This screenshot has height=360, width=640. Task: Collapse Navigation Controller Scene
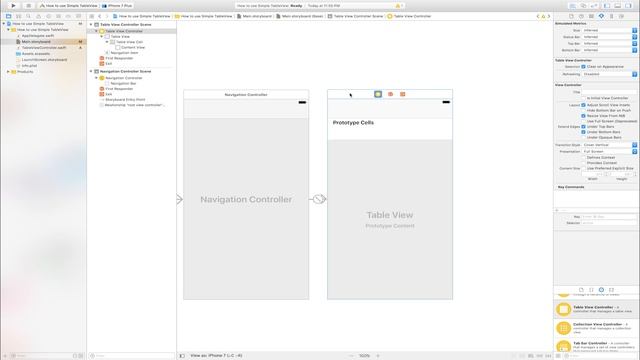pos(91,71)
